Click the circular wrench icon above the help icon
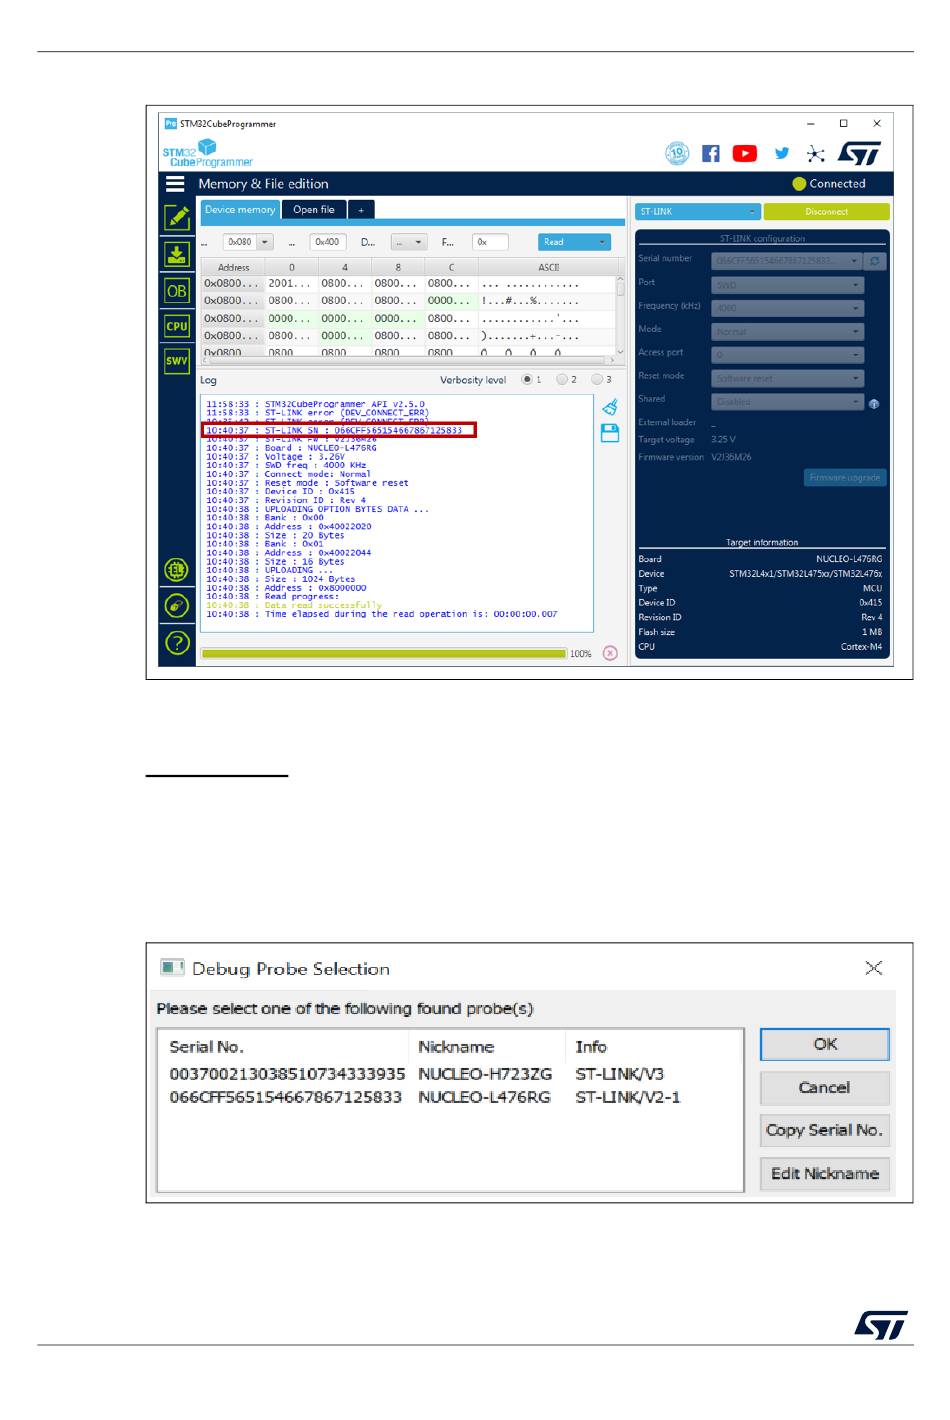Screen dimensions: 950x1420 (x=177, y=606)
